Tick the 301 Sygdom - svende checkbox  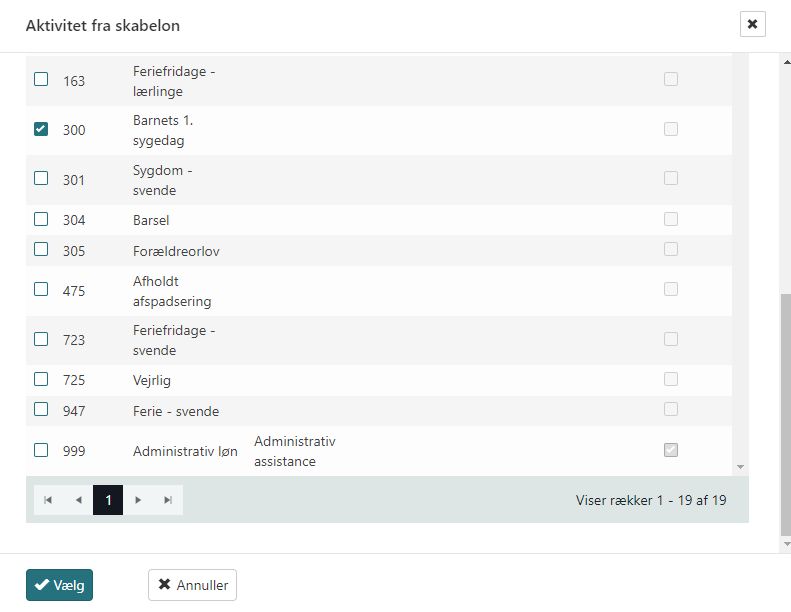coord(41,178)
